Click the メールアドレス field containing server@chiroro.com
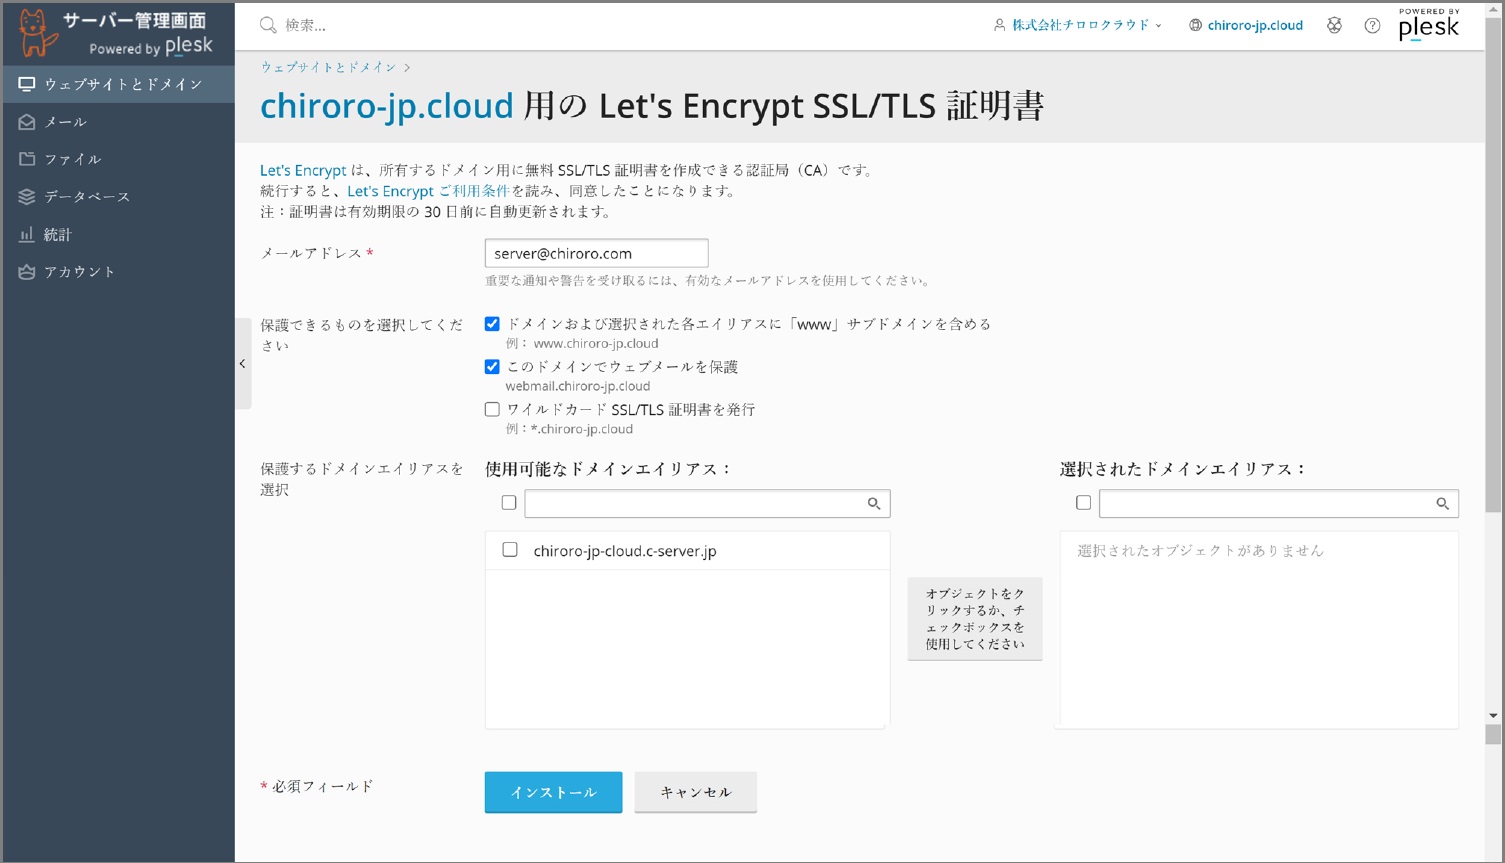The image size is (1505, 863). 596,253
